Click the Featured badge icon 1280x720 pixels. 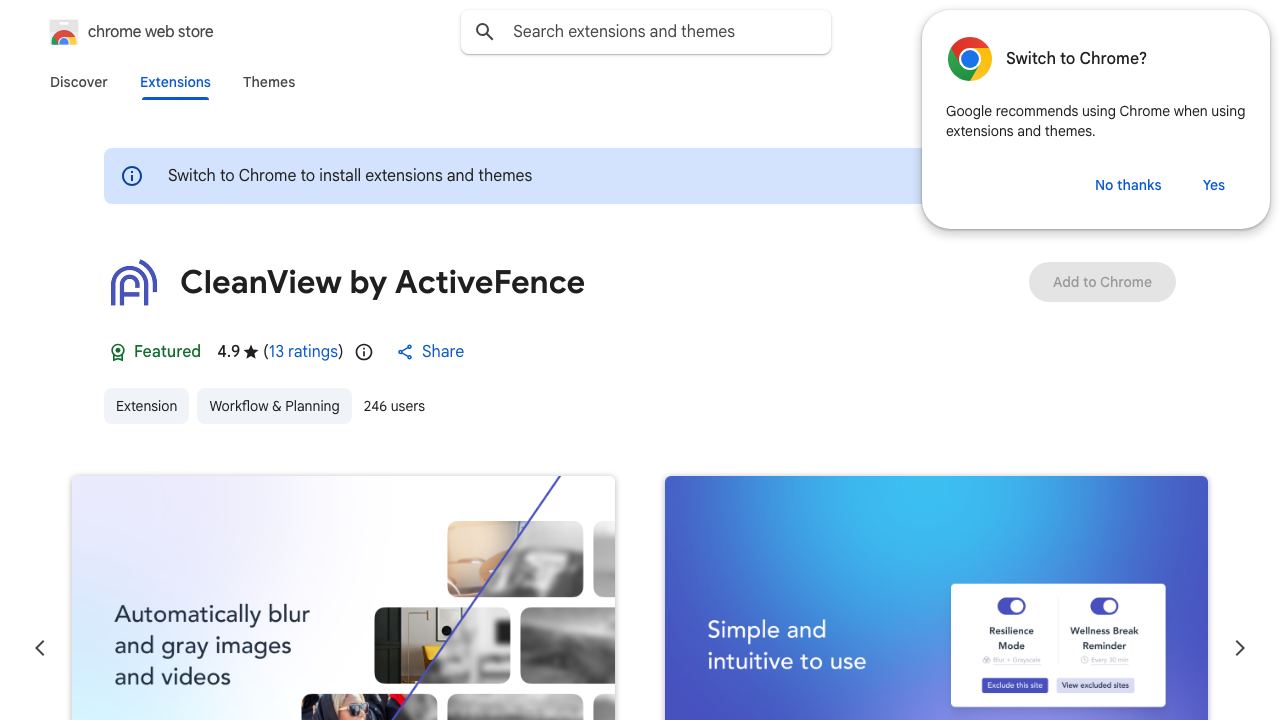pos(118,352)
